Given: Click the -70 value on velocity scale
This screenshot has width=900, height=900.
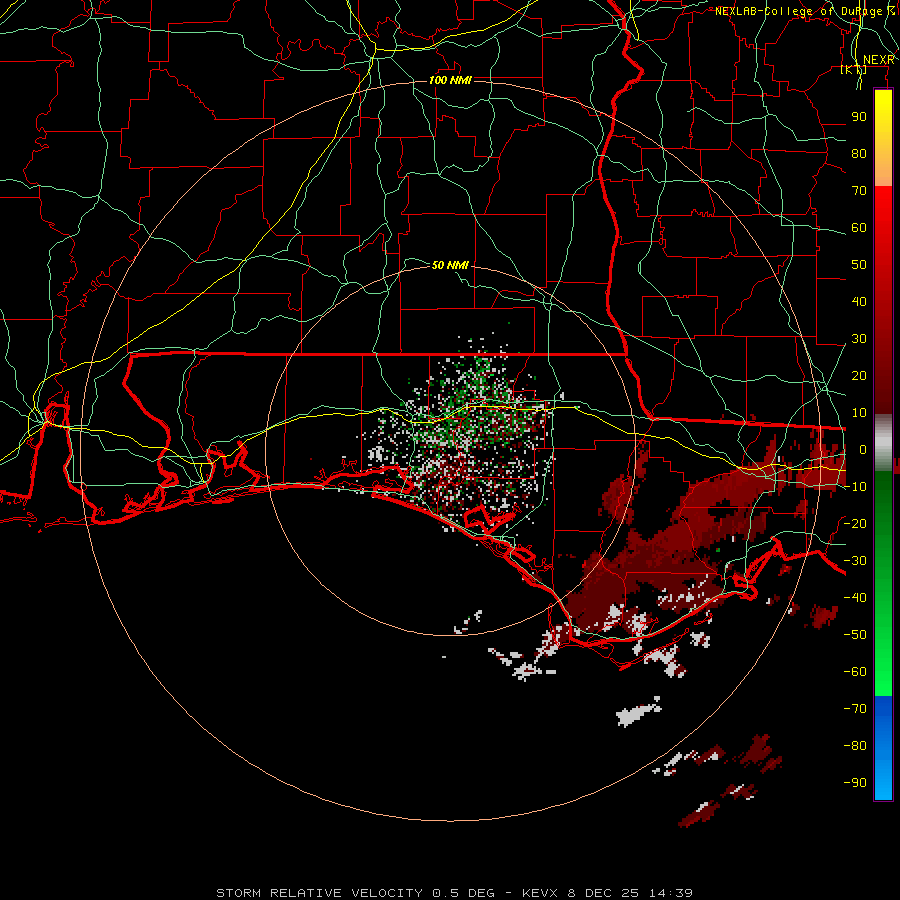Looking at the screenshot, I should point(855,709).
